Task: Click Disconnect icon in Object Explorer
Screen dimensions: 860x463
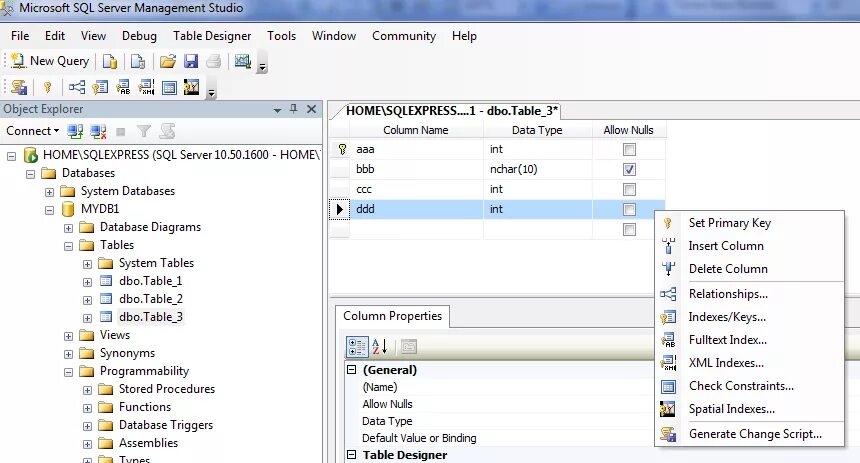Action: 98,131
